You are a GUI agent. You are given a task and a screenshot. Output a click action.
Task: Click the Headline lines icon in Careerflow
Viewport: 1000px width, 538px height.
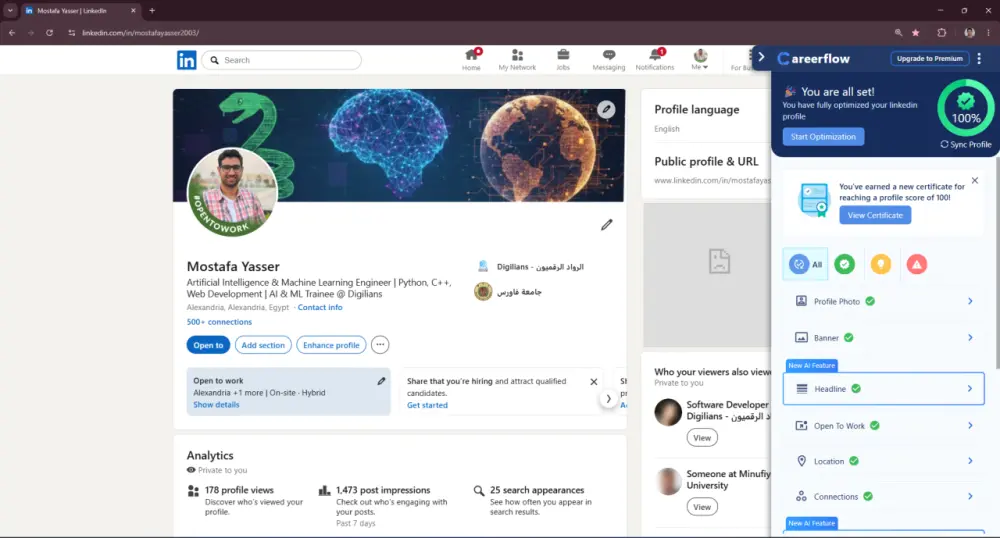[802, 389]
